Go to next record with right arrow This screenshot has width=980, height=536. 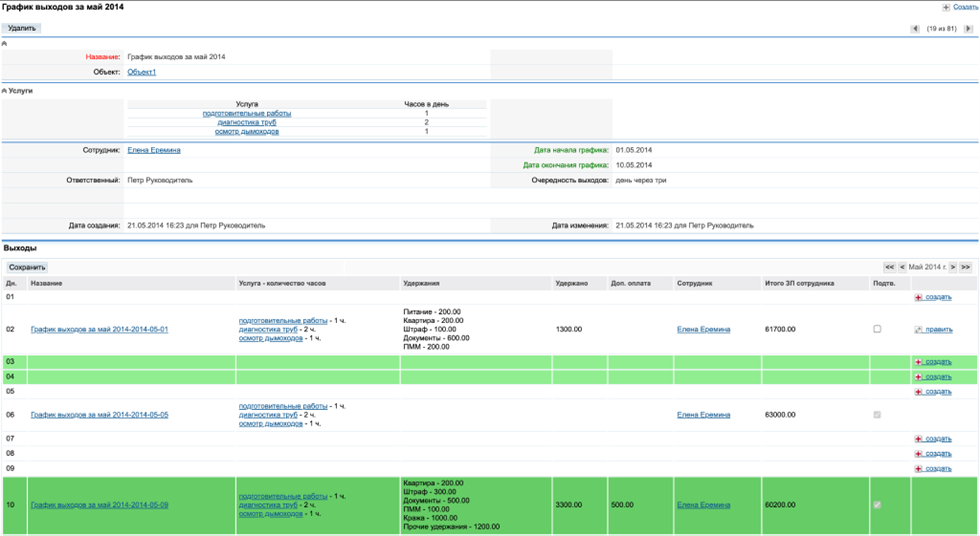pos(970,29)
